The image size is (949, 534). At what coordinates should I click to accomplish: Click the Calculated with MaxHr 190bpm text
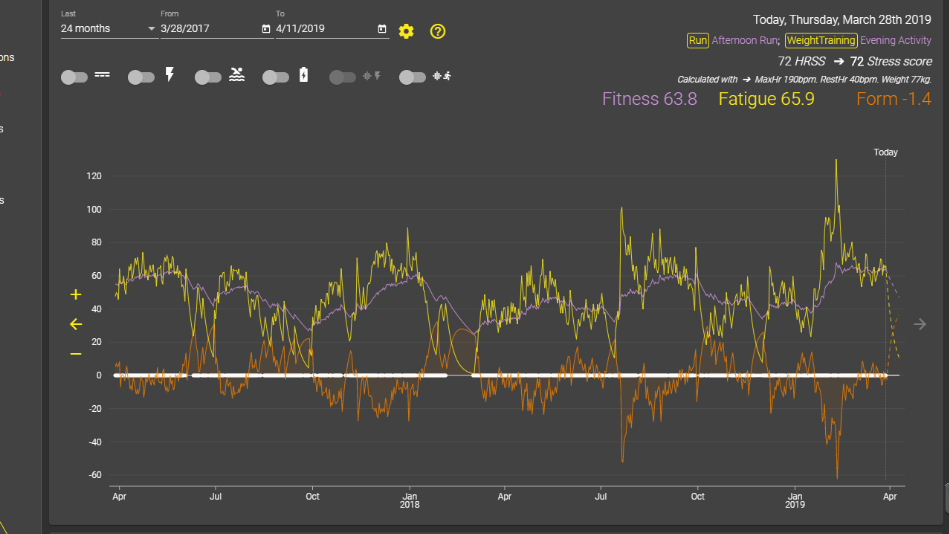804,80
